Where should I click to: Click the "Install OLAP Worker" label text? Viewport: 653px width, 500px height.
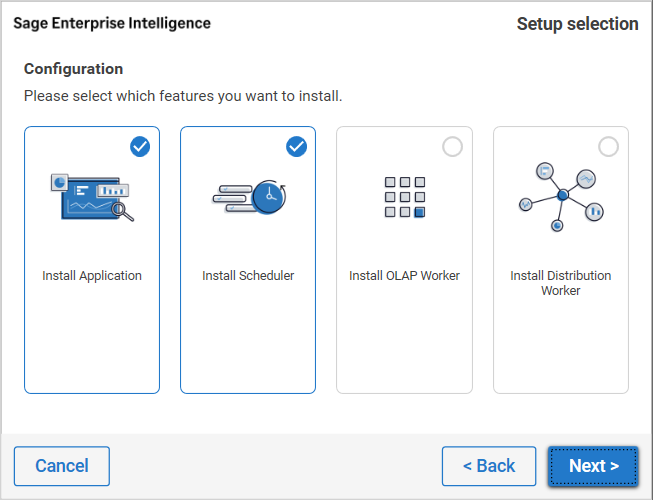(404, 276)
